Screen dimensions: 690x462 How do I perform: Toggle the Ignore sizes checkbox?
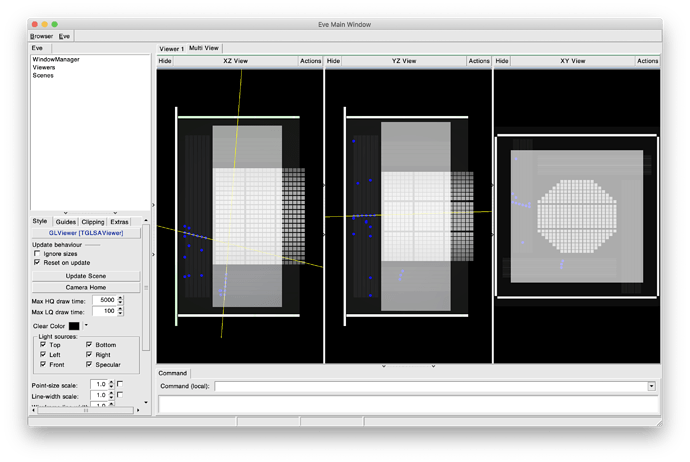click(37, 253)
